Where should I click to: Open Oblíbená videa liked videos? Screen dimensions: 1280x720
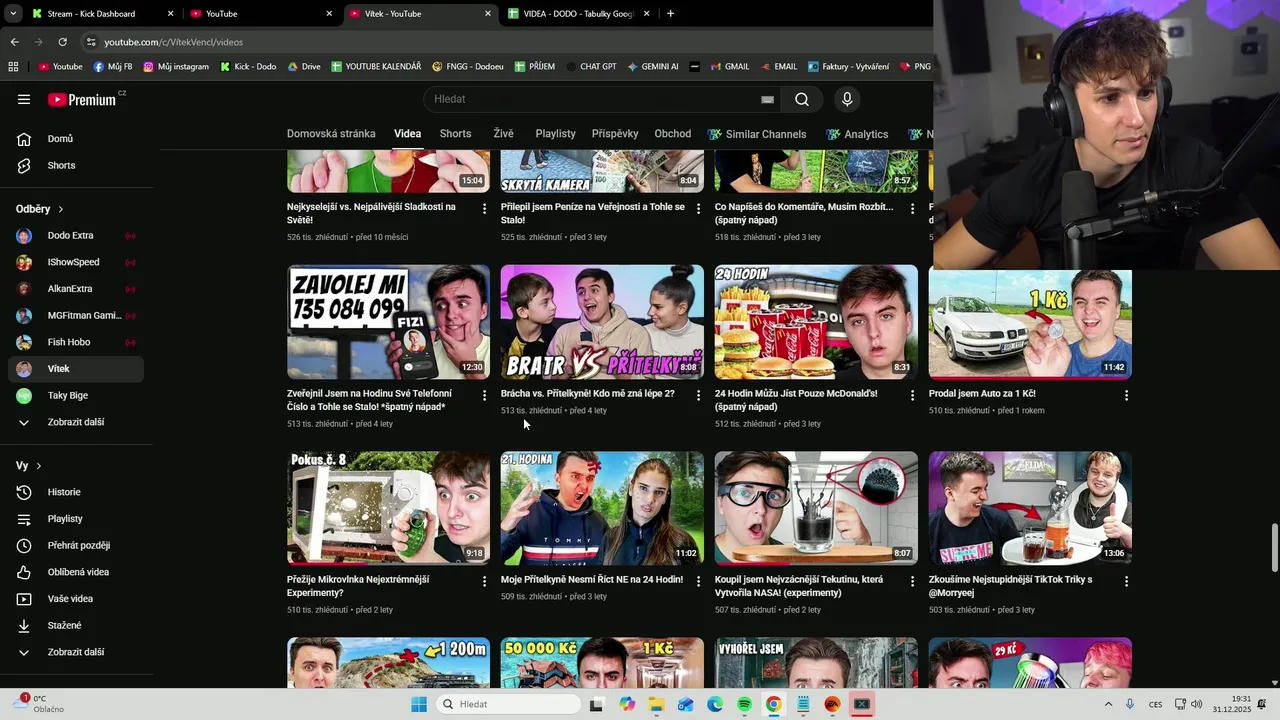76,572
